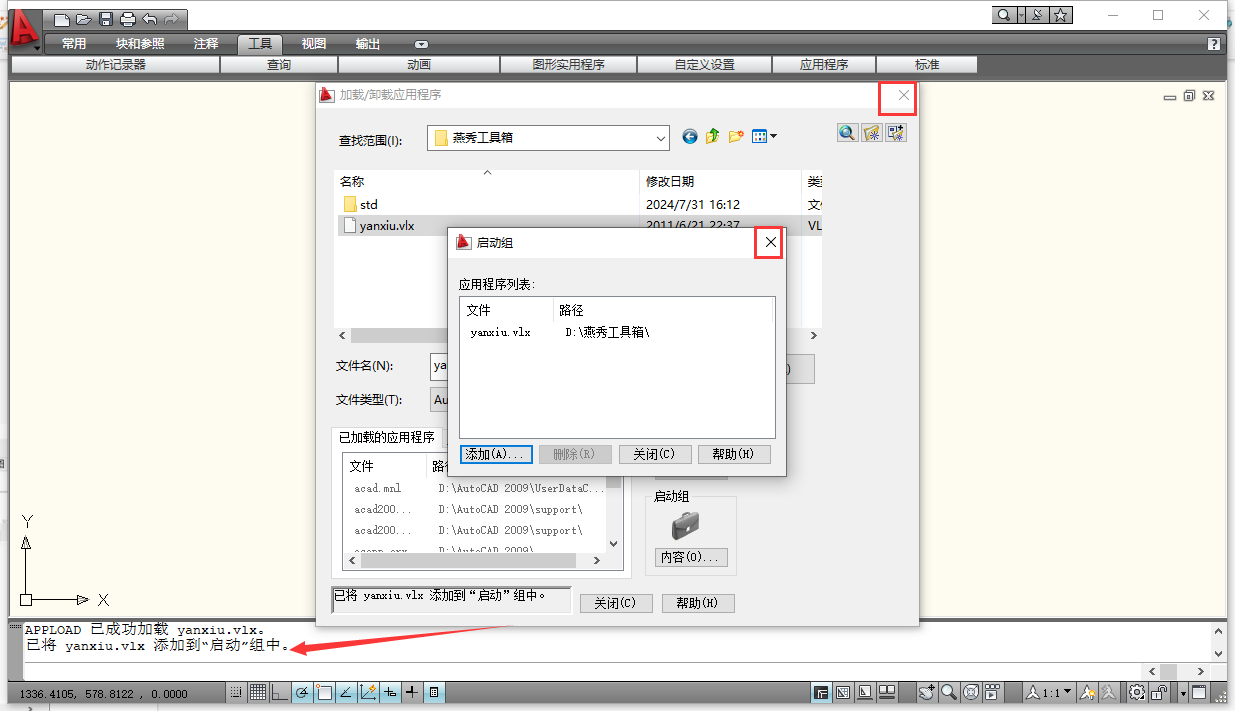Click the AutoCAD application menu logo

pyautogui.click(x=24, y=28)
